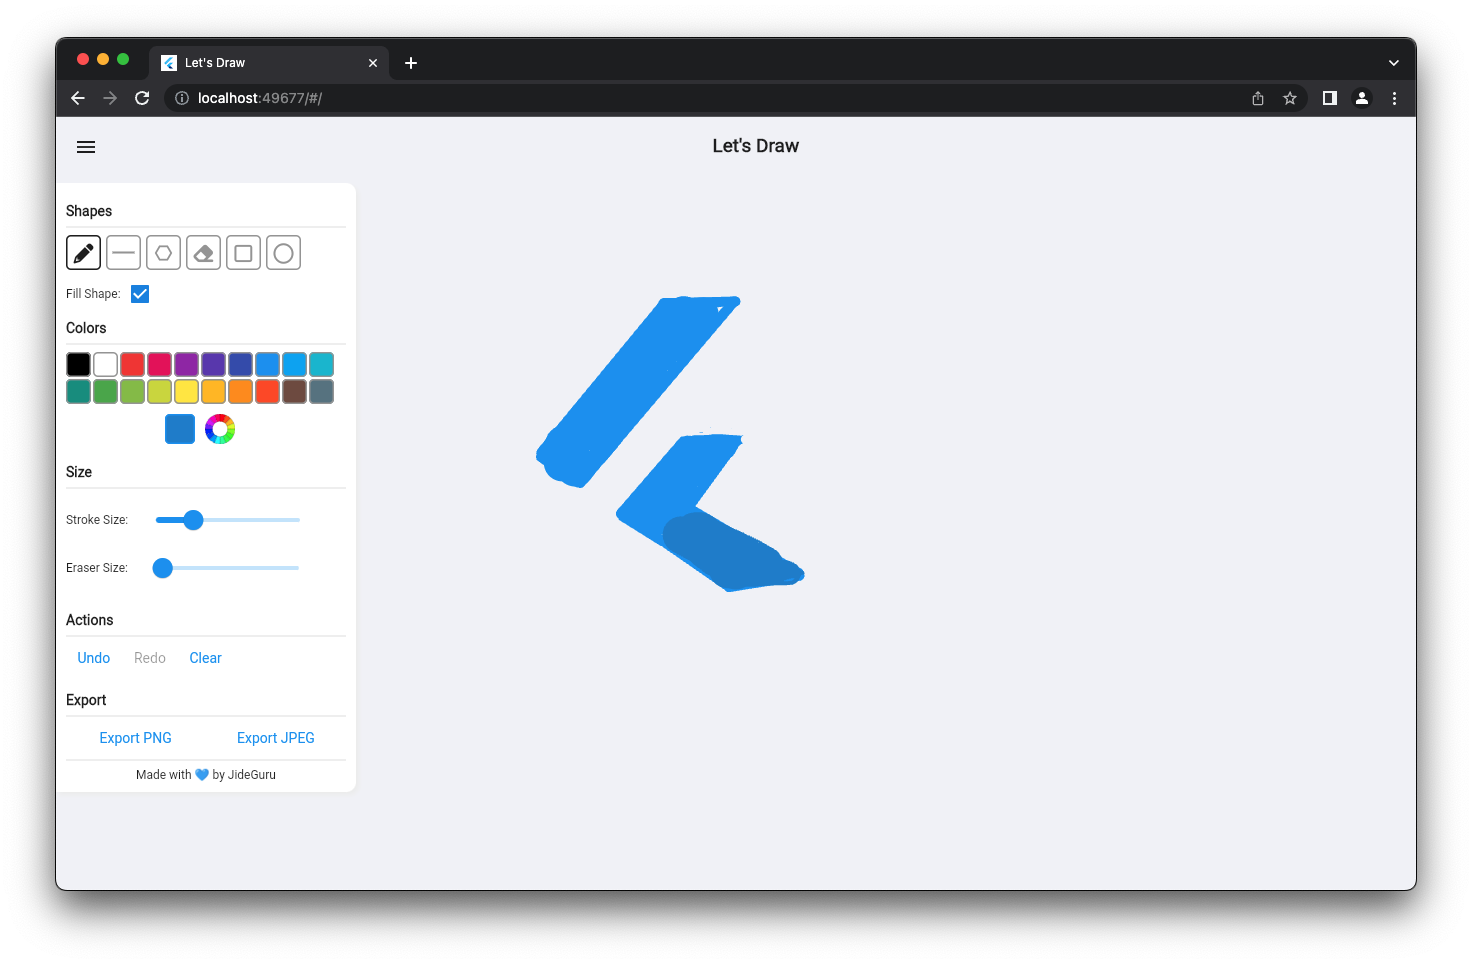Viewport: 1472px width, 964px height.
Task: View site information icon
Action: point(182,98)
